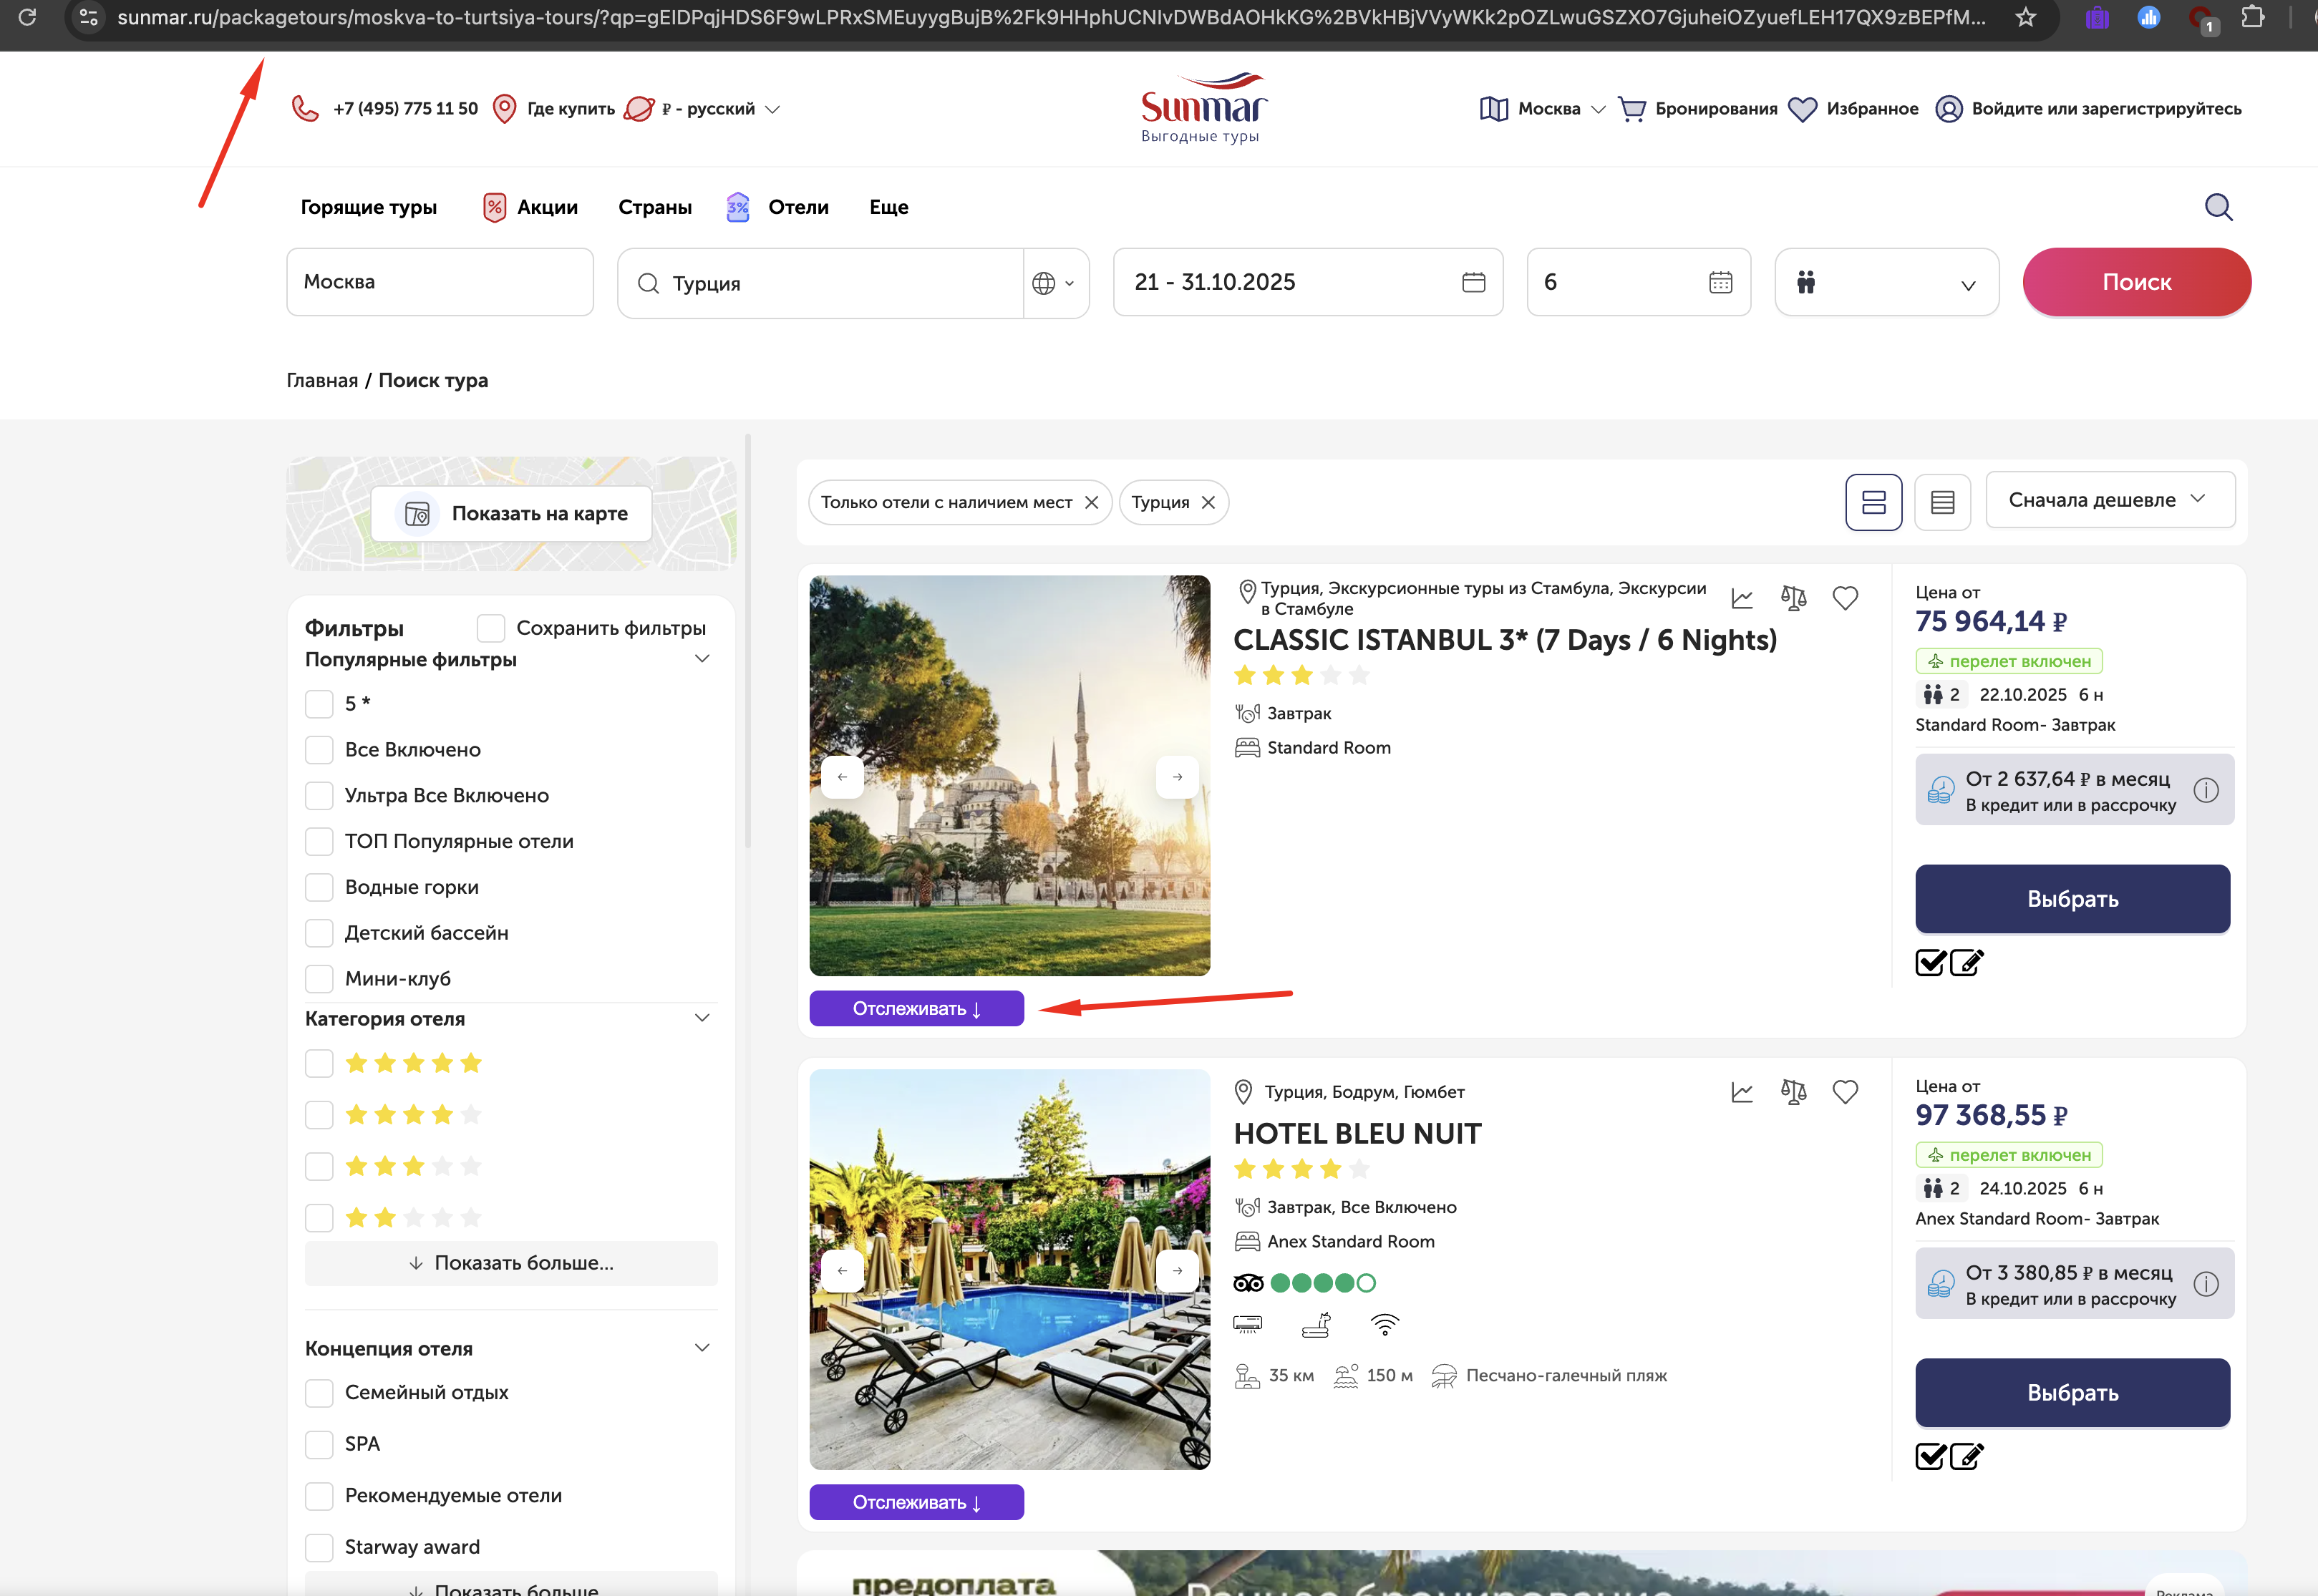Show next photo of HOTEL BLEU NUIT

1177,1270
